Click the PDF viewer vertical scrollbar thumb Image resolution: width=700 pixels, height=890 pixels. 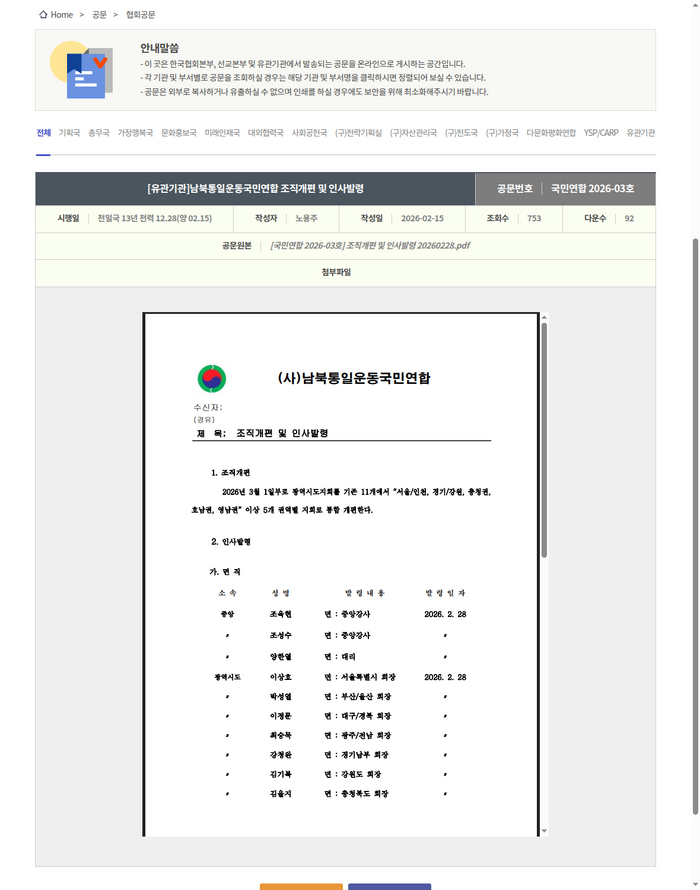click(x=544, y=440)
